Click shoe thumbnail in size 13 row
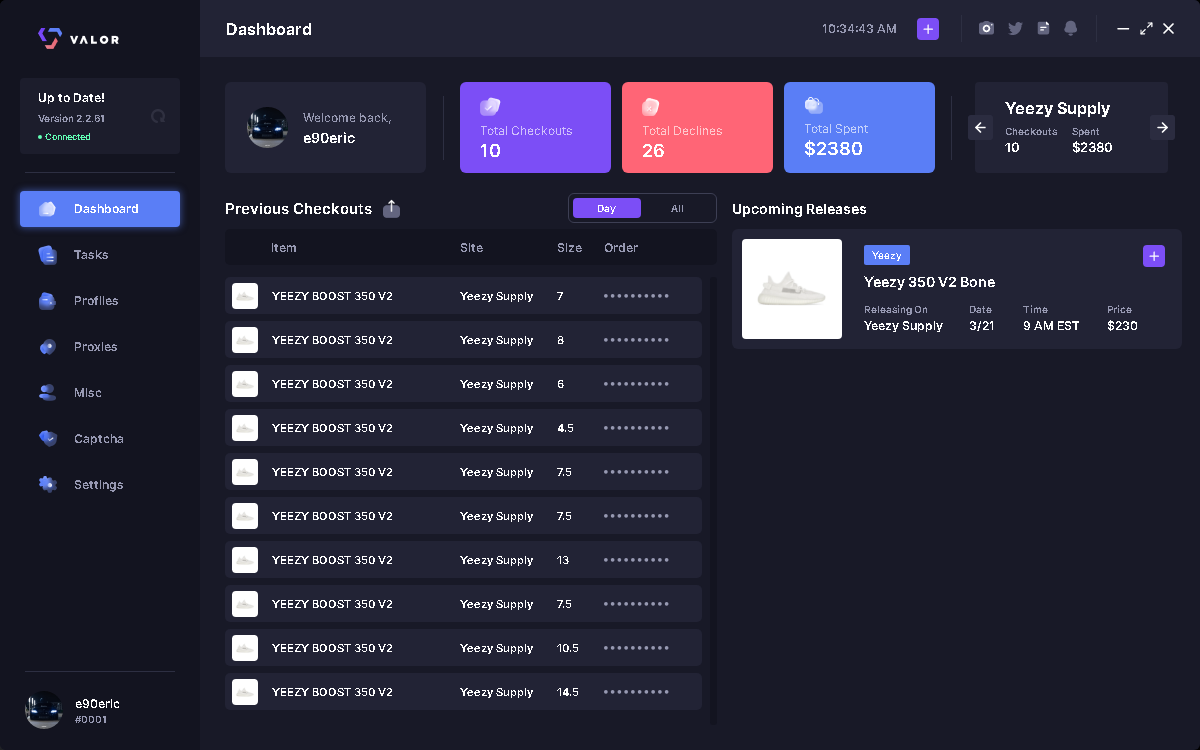 pos(245,560)
